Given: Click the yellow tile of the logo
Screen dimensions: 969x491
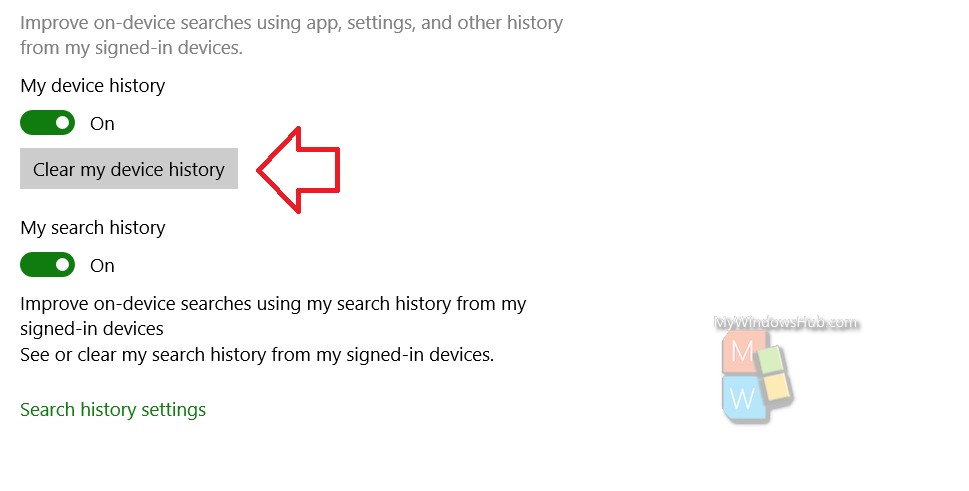Looking at the screenshot, I should [x=779, y=387].
